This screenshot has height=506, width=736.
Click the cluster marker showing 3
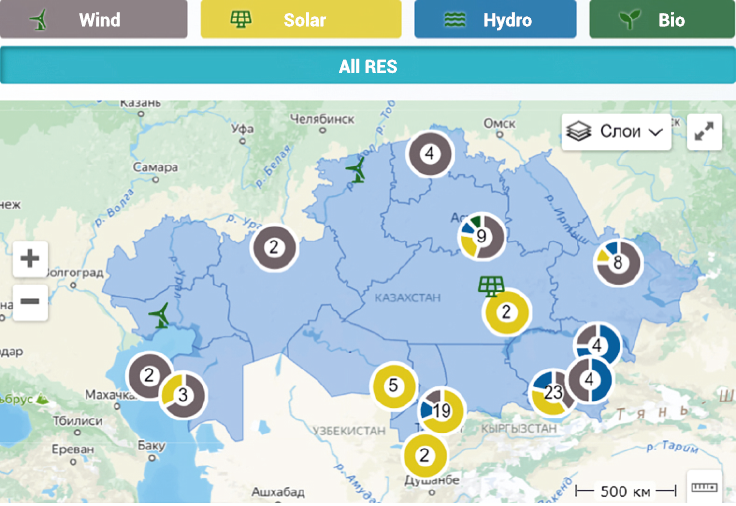point(183,395)
